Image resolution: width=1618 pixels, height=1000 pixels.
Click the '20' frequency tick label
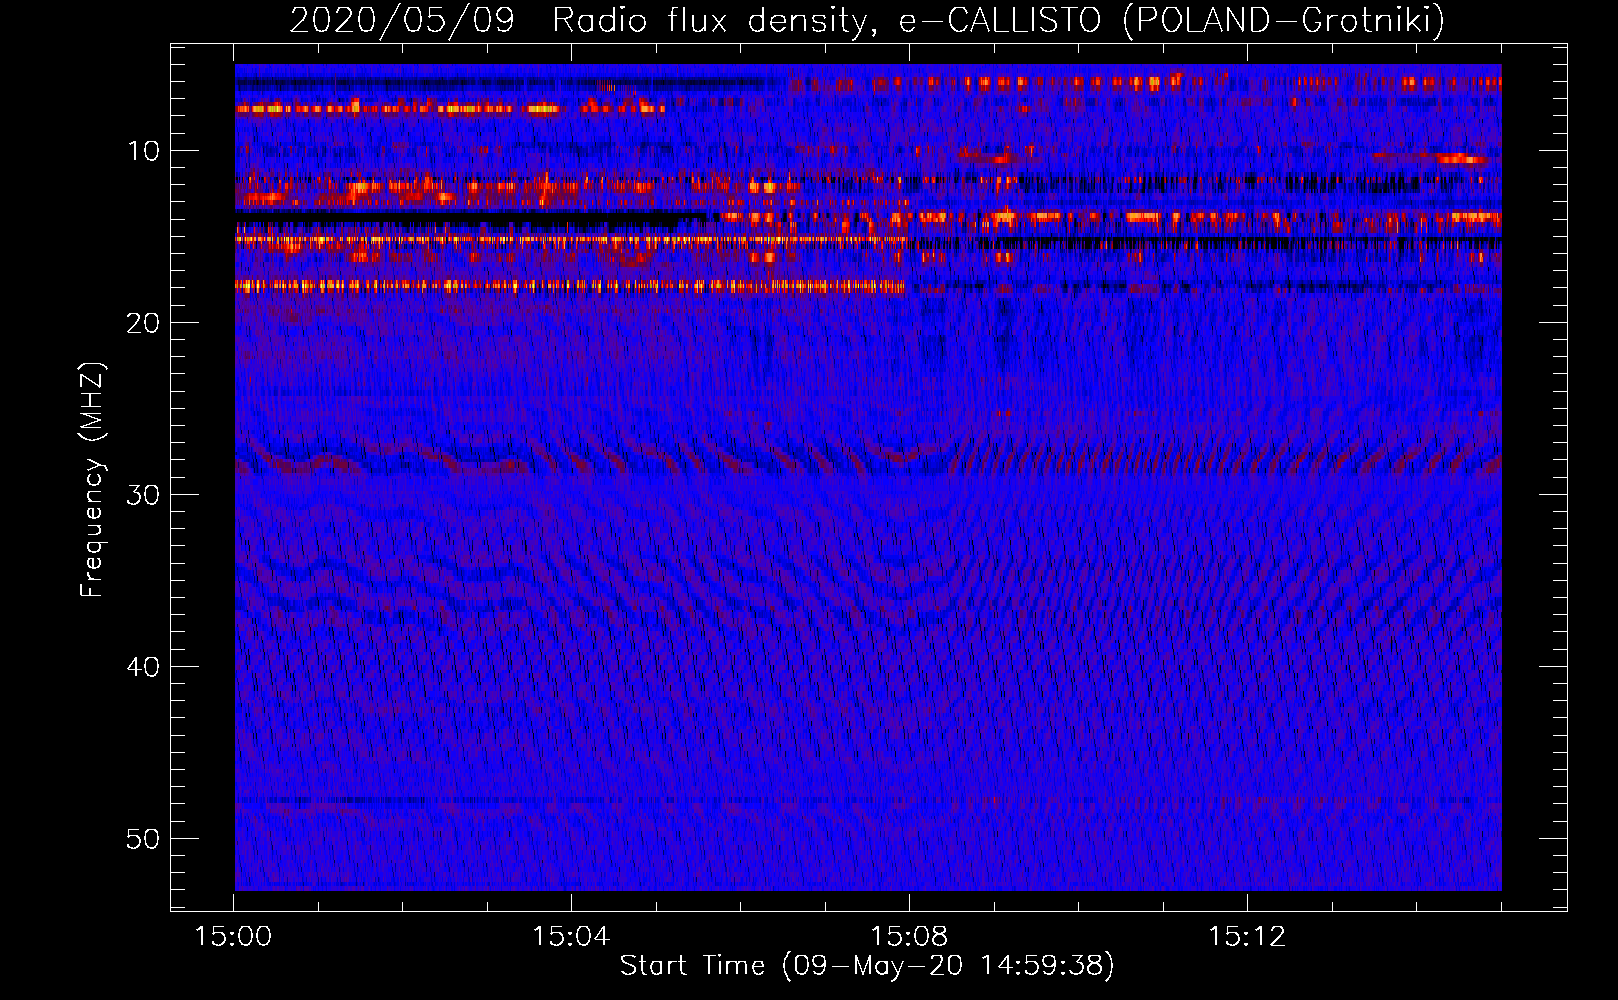(144, 323)
